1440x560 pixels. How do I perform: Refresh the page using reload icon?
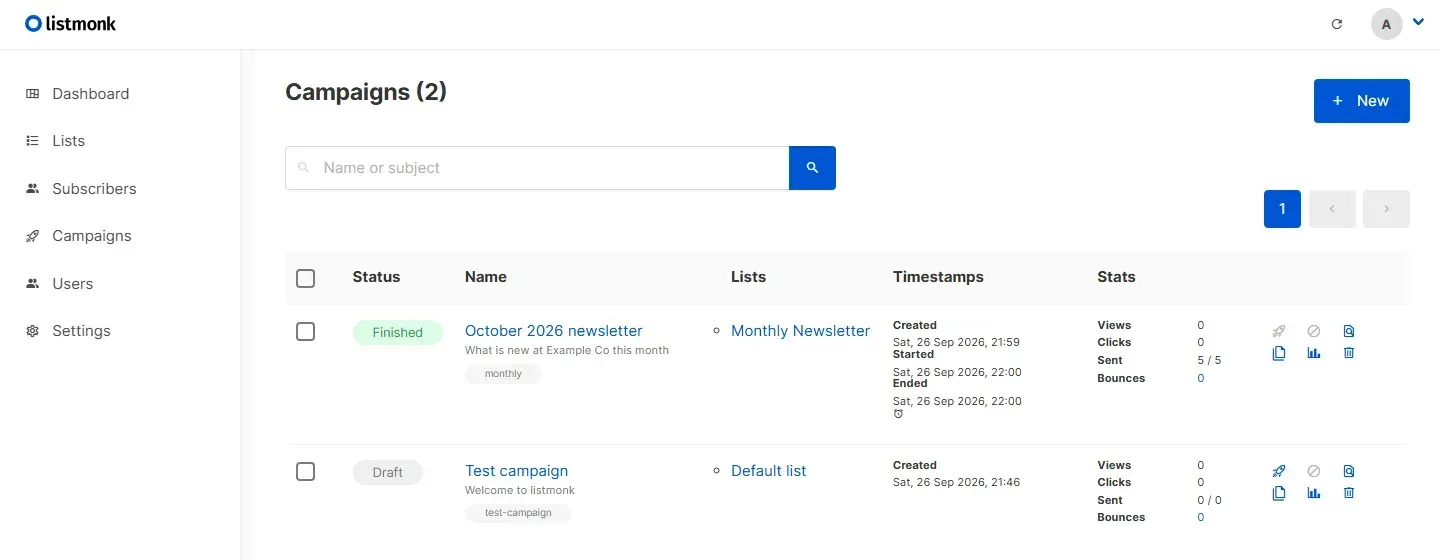point(1337,24)
